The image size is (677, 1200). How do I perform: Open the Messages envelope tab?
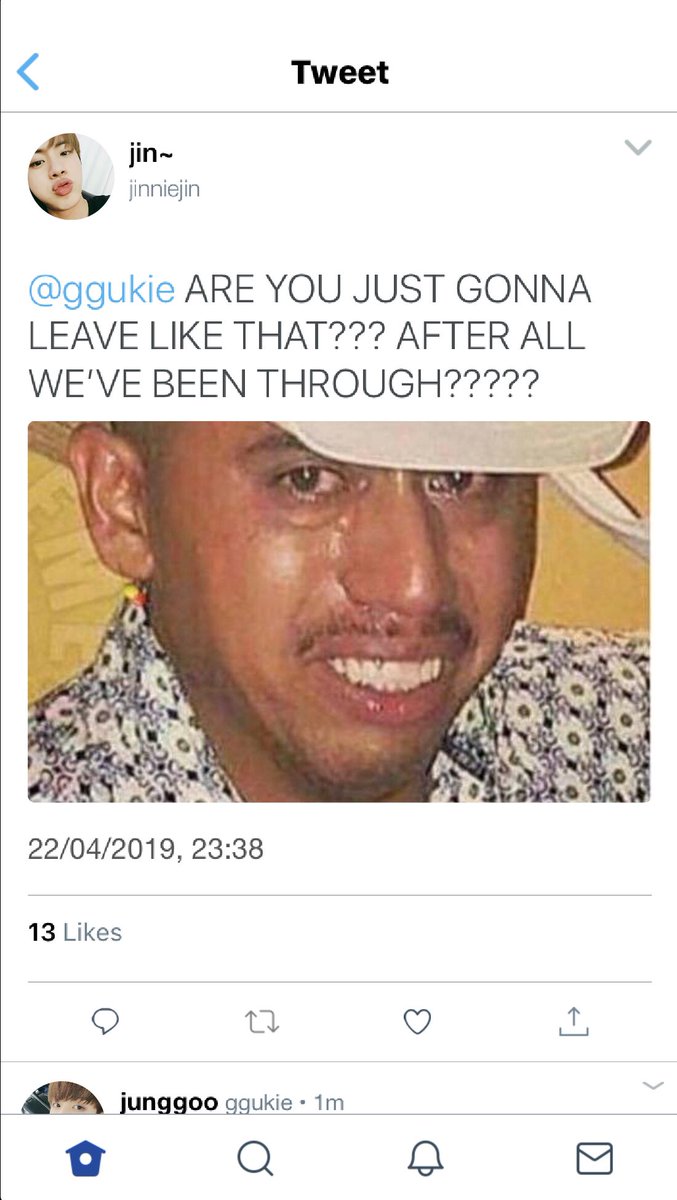coord(594,1158)
